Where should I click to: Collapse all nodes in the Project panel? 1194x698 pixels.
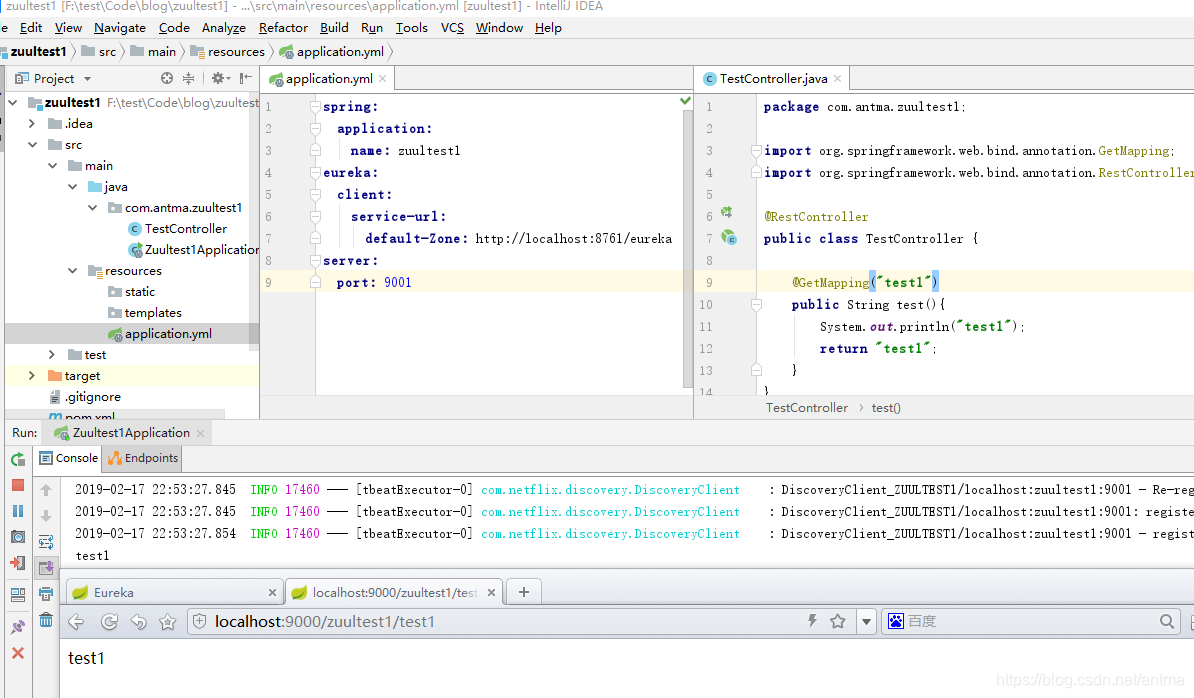(188, 78)
